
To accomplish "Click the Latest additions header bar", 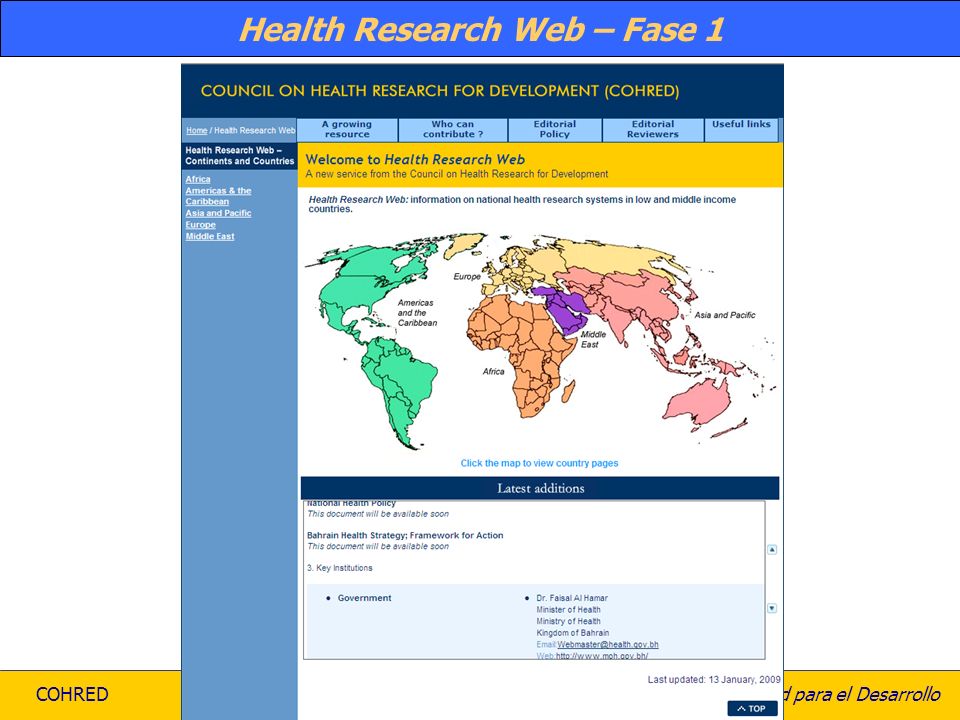I will (540, 489).
